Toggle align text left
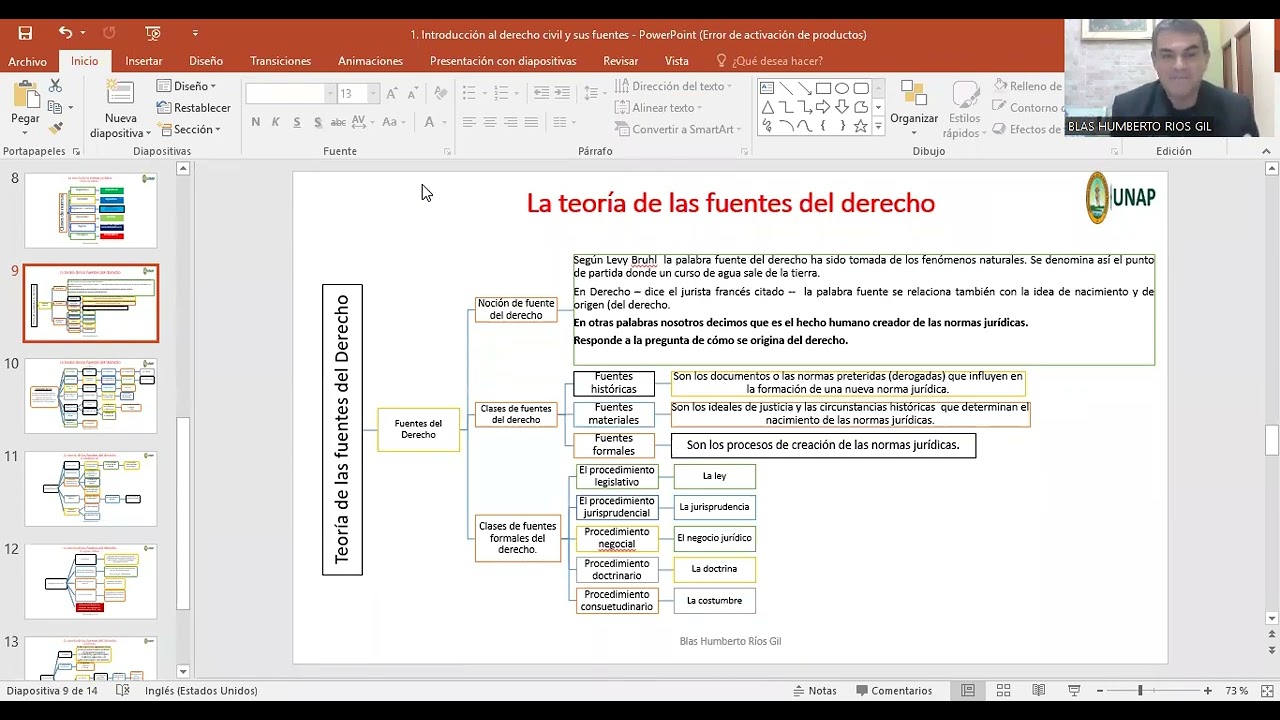The image size is (1280, 720). click(469, 122)
